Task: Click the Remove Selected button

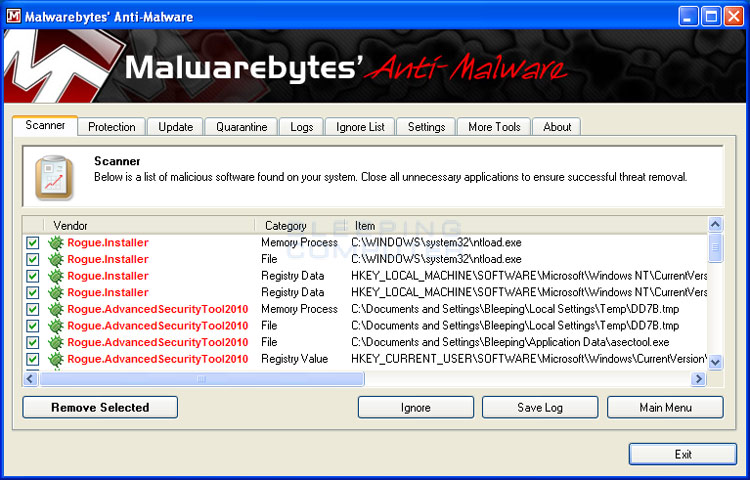Action: click(100, 407)
